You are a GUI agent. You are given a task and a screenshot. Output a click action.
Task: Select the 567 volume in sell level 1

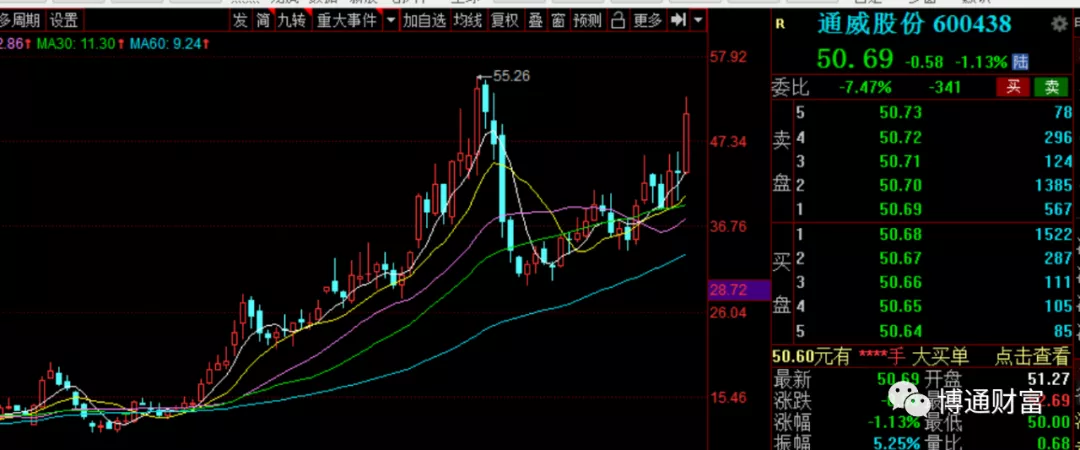point(1058,209)
